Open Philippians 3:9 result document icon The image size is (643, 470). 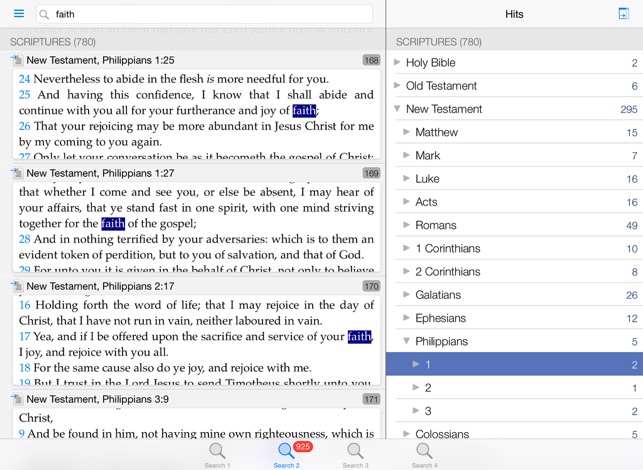coord(17,399)
